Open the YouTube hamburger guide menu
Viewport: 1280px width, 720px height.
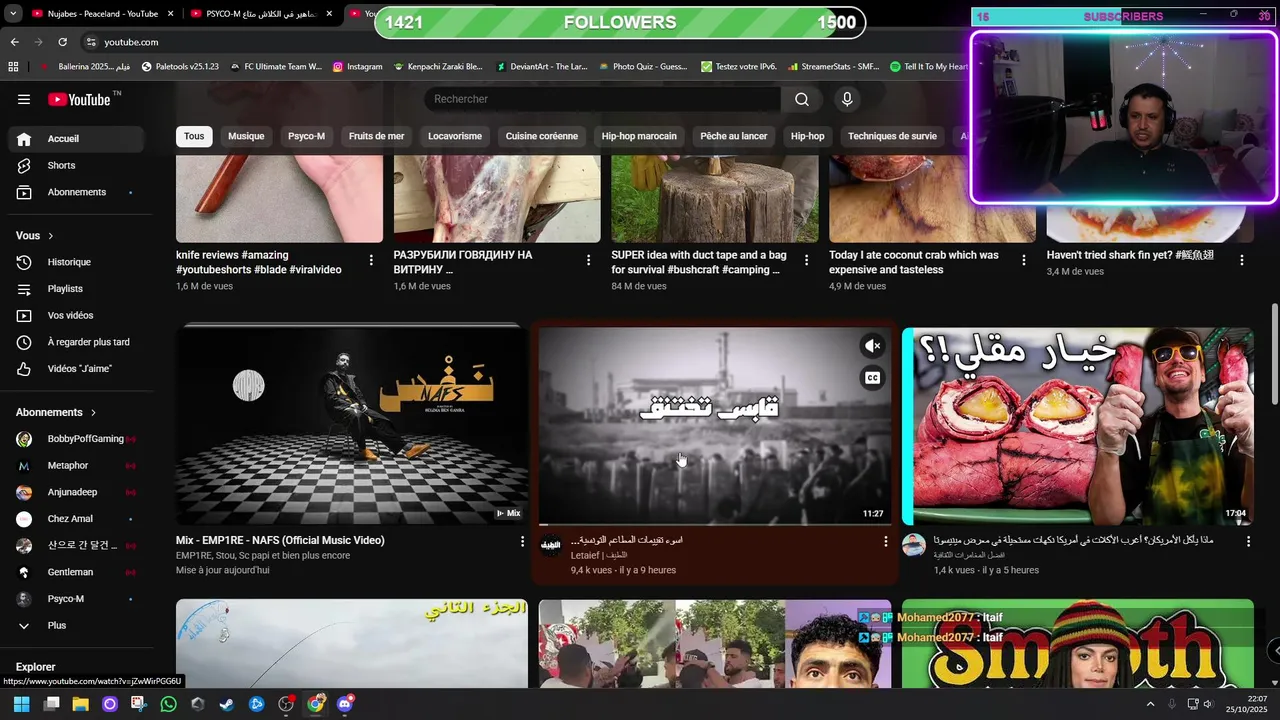click(24, 99)
